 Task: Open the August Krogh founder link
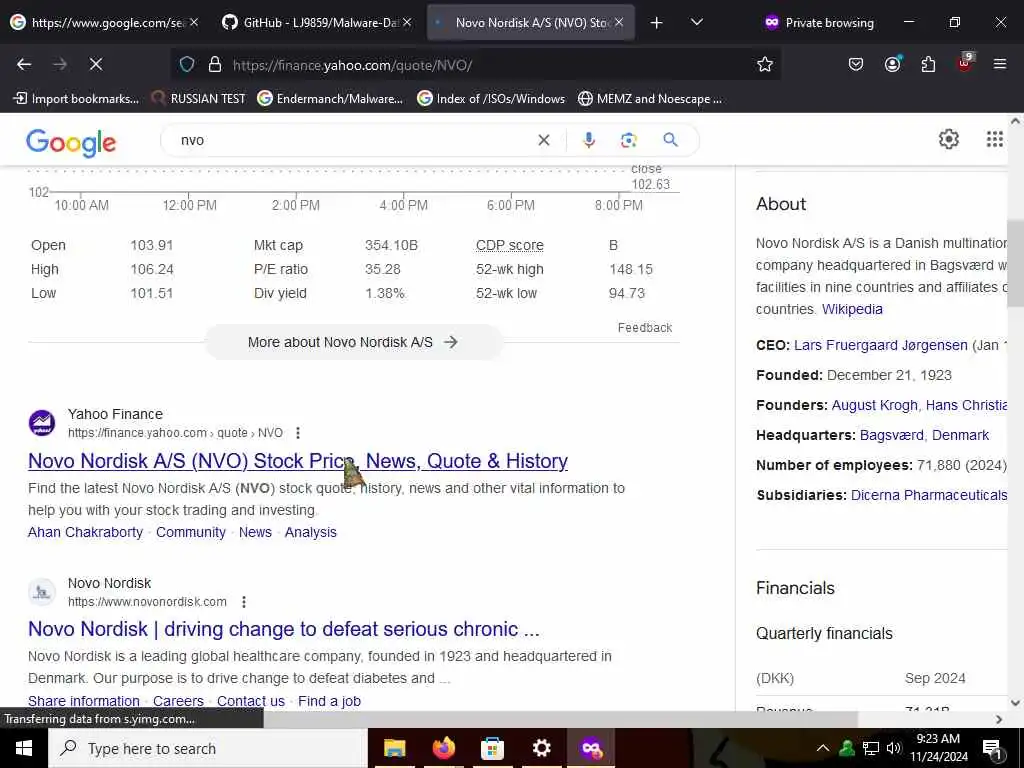[x=874, y=405]
